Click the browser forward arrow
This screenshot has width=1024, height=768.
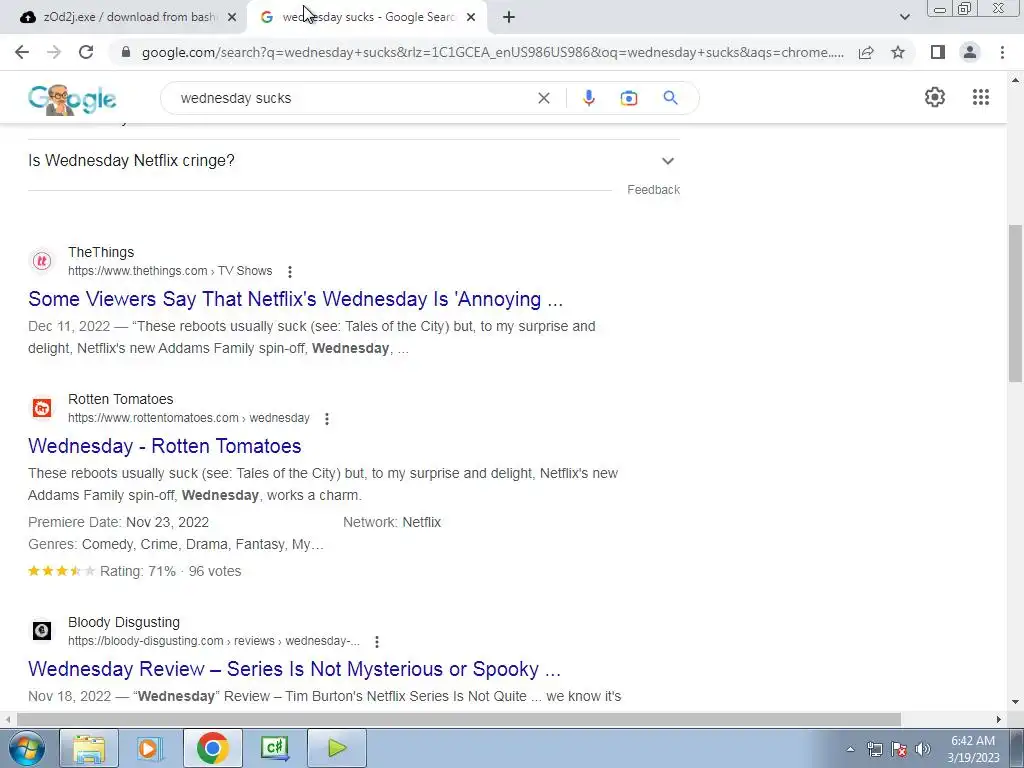pyautogui.click(x=54, y=52)
